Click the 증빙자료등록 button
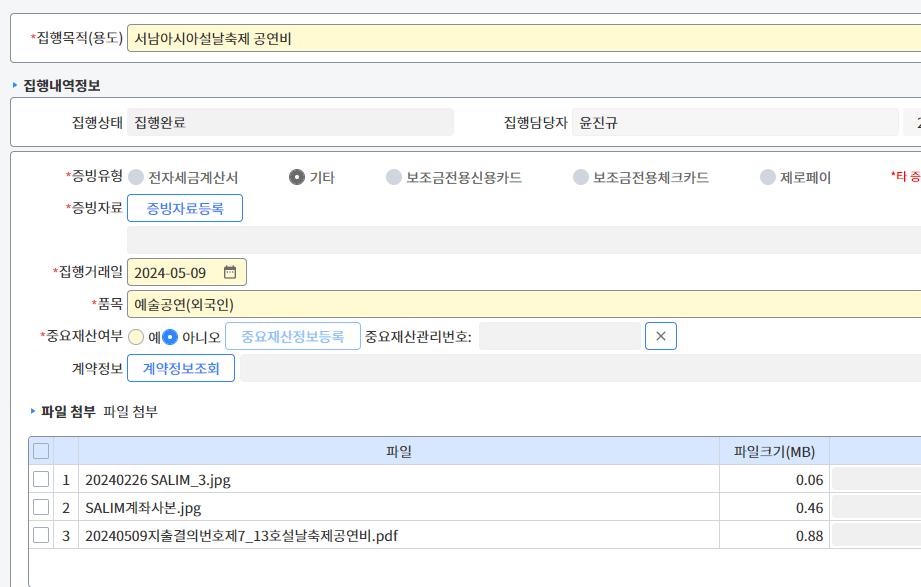Viewport: 921px width, 587px height. point(185,208)
